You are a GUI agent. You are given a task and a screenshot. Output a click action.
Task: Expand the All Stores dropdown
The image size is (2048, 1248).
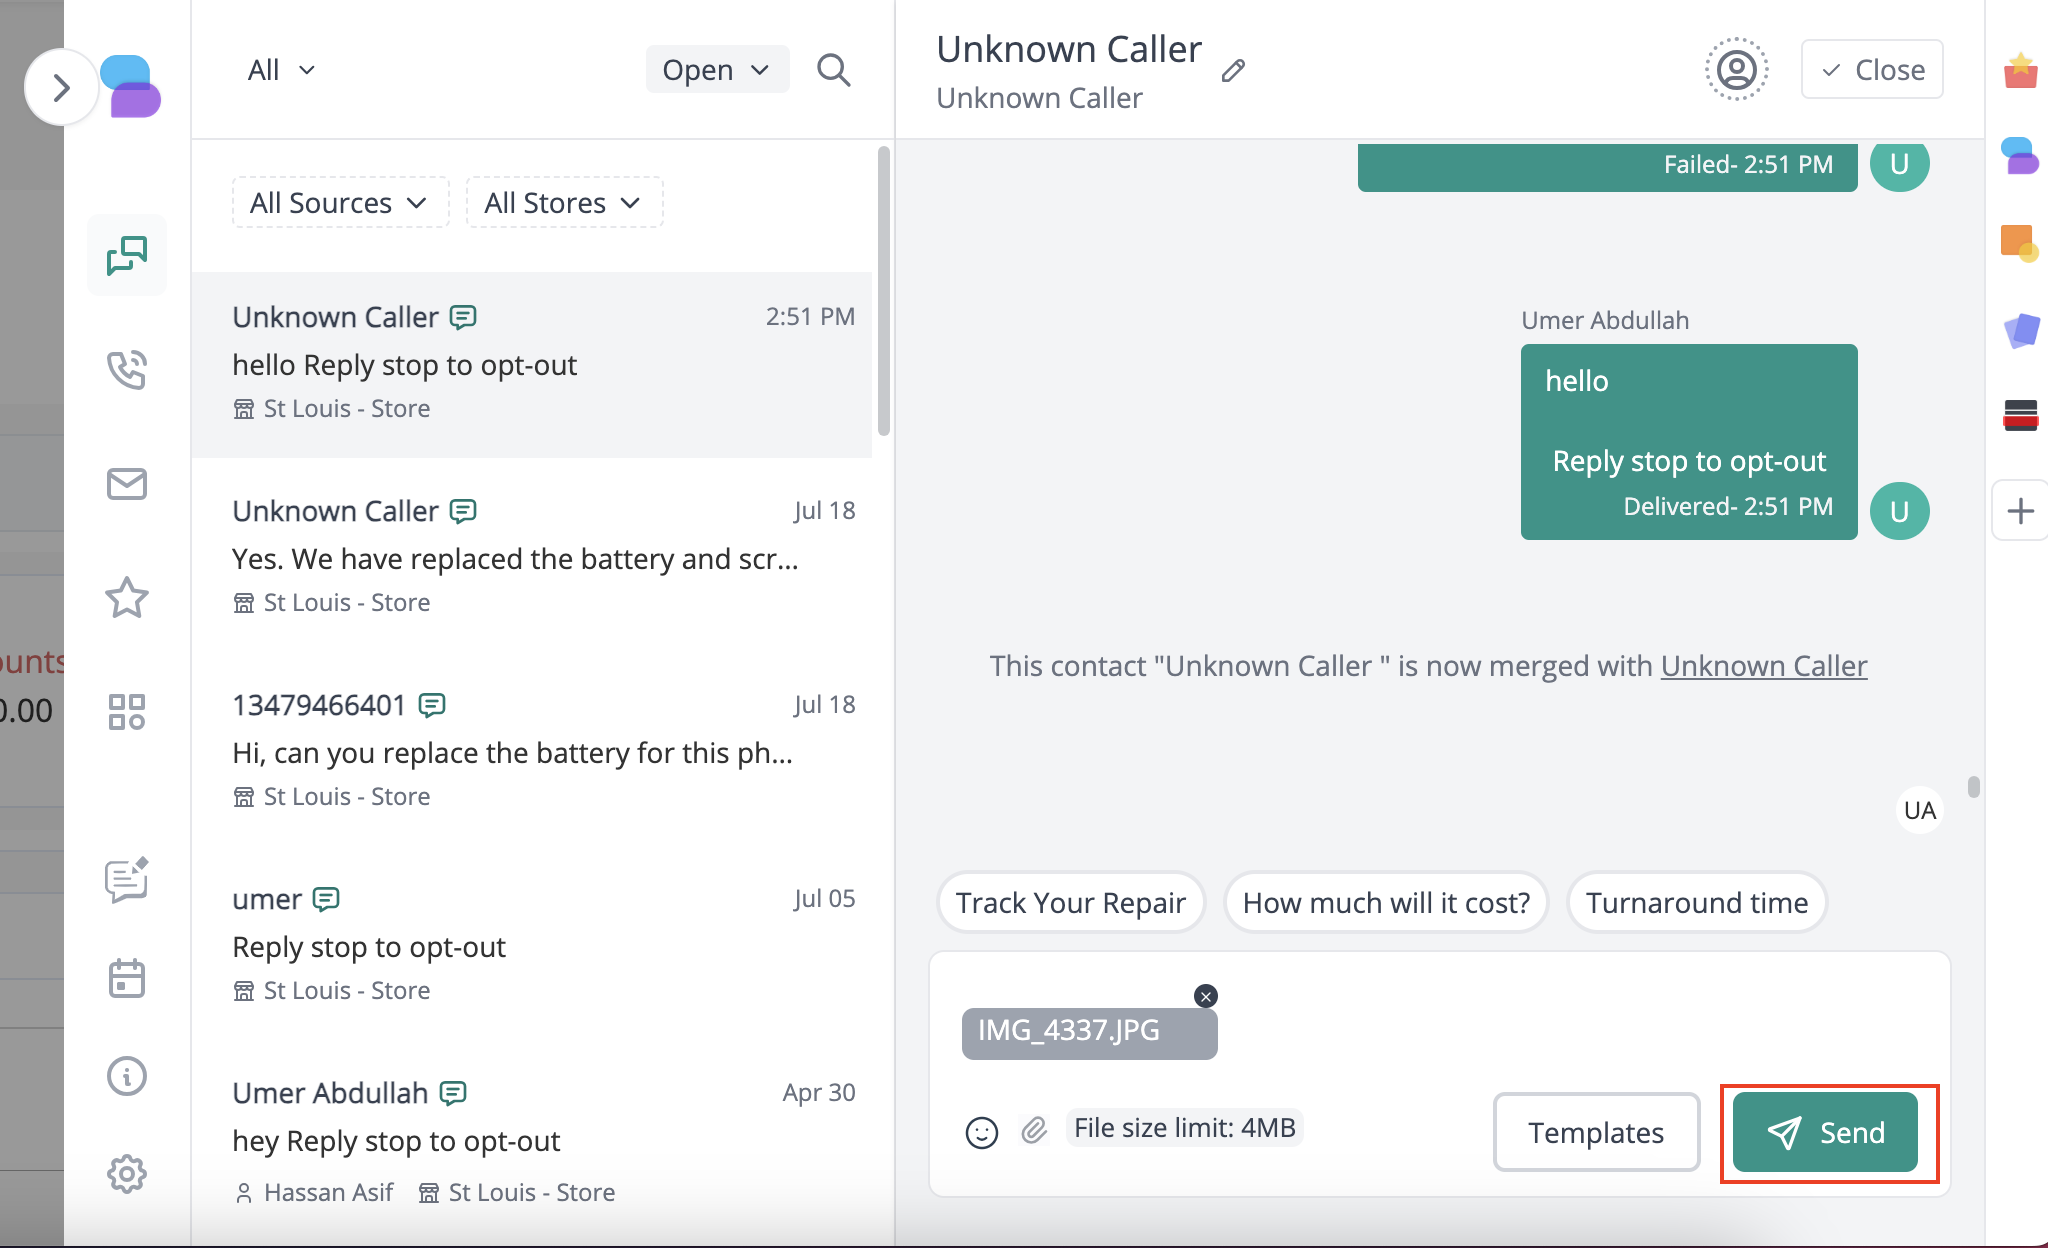[x=564, y=203]
